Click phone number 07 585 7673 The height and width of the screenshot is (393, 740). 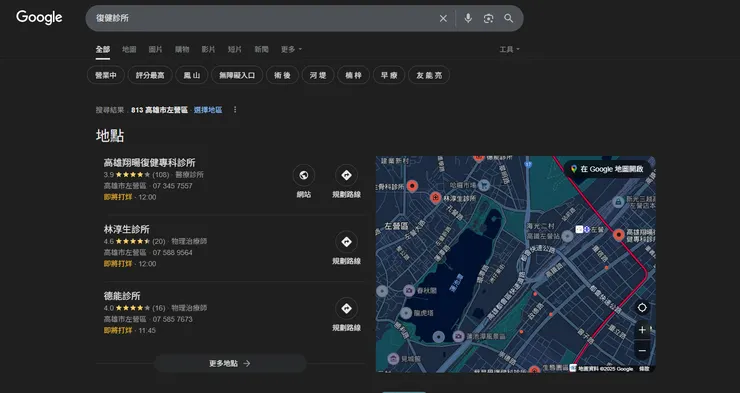pyautogui.click(x=172, y=319)
